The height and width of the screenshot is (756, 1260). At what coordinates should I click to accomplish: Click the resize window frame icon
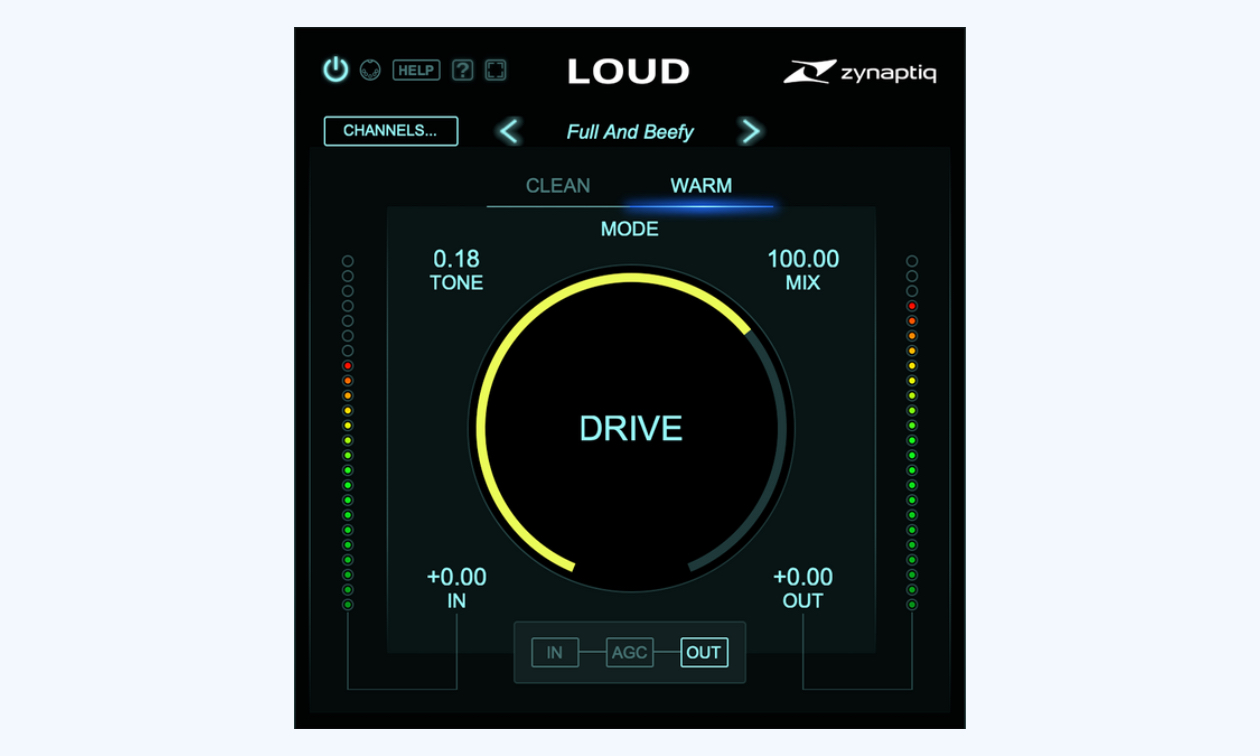[x=495, y=70]
